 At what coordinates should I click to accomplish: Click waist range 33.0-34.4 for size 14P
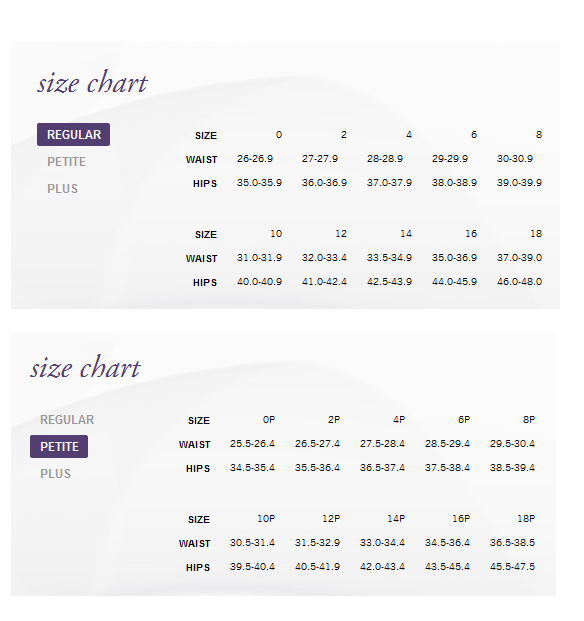(x=382, y=543)
